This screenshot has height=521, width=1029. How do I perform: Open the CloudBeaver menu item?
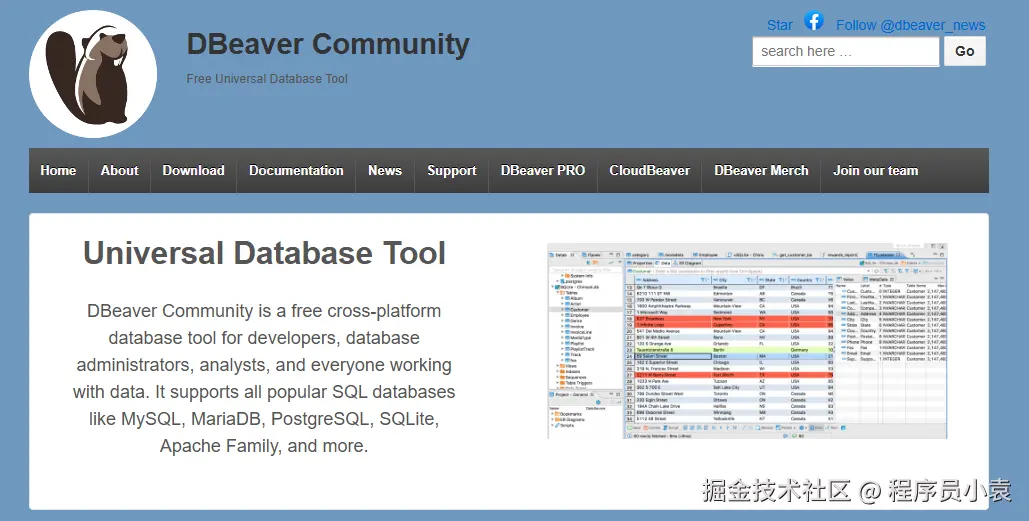(x=650, y=171)
